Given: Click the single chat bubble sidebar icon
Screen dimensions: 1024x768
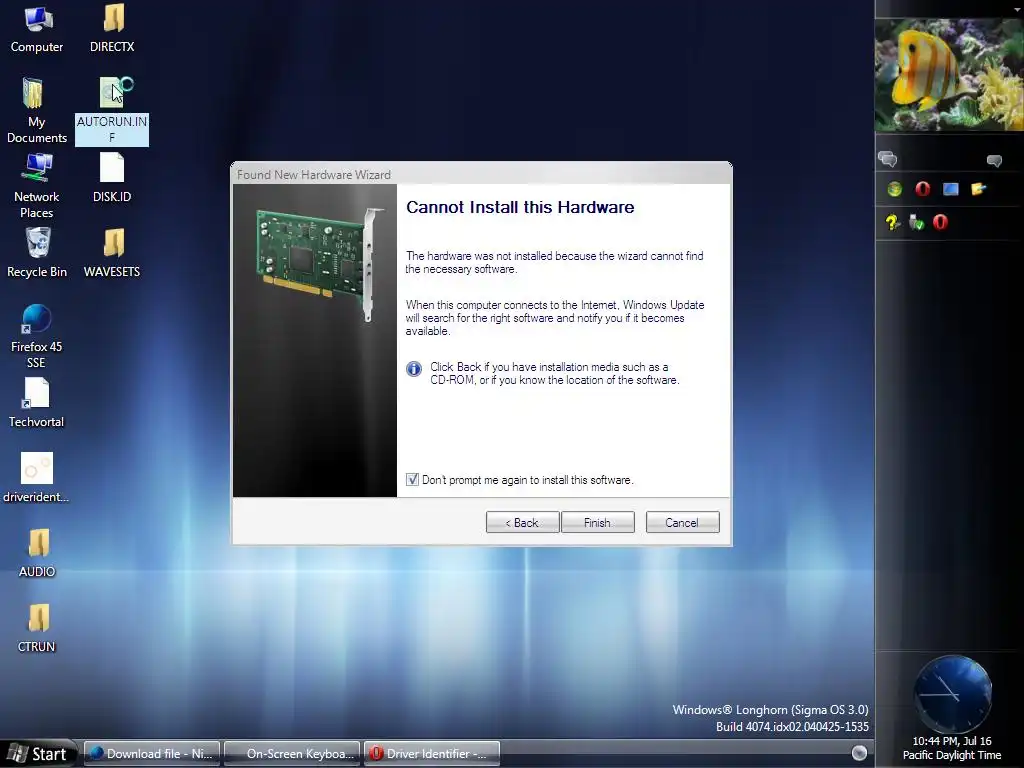Looking at the screenshot, I should [x=994, y=161].
